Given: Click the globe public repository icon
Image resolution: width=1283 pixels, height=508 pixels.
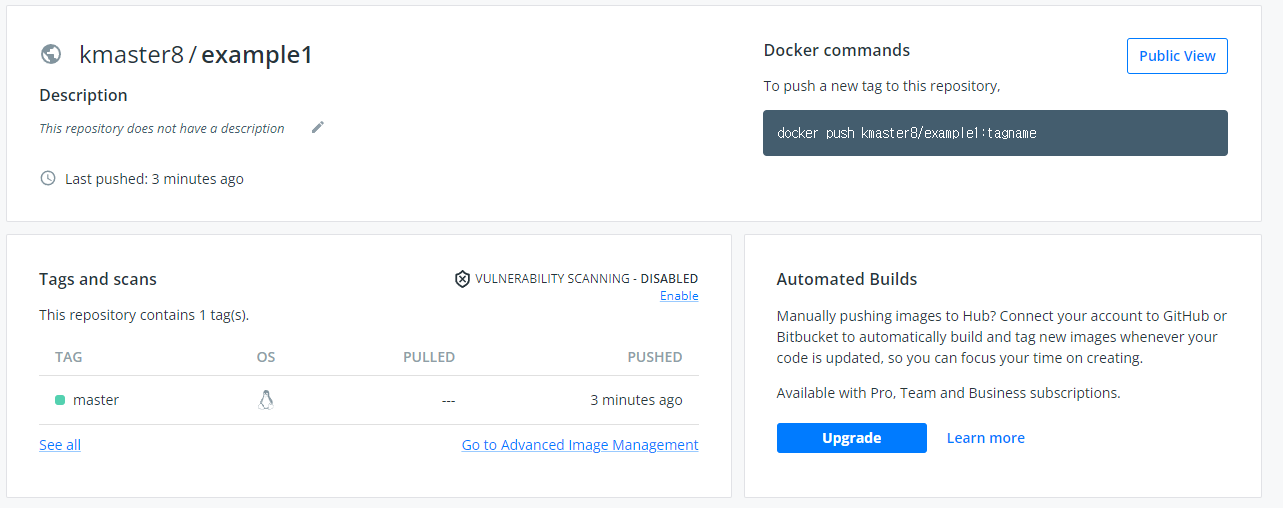Looking at the screenshot, I should pyautogui.click(x=51, y=54).
